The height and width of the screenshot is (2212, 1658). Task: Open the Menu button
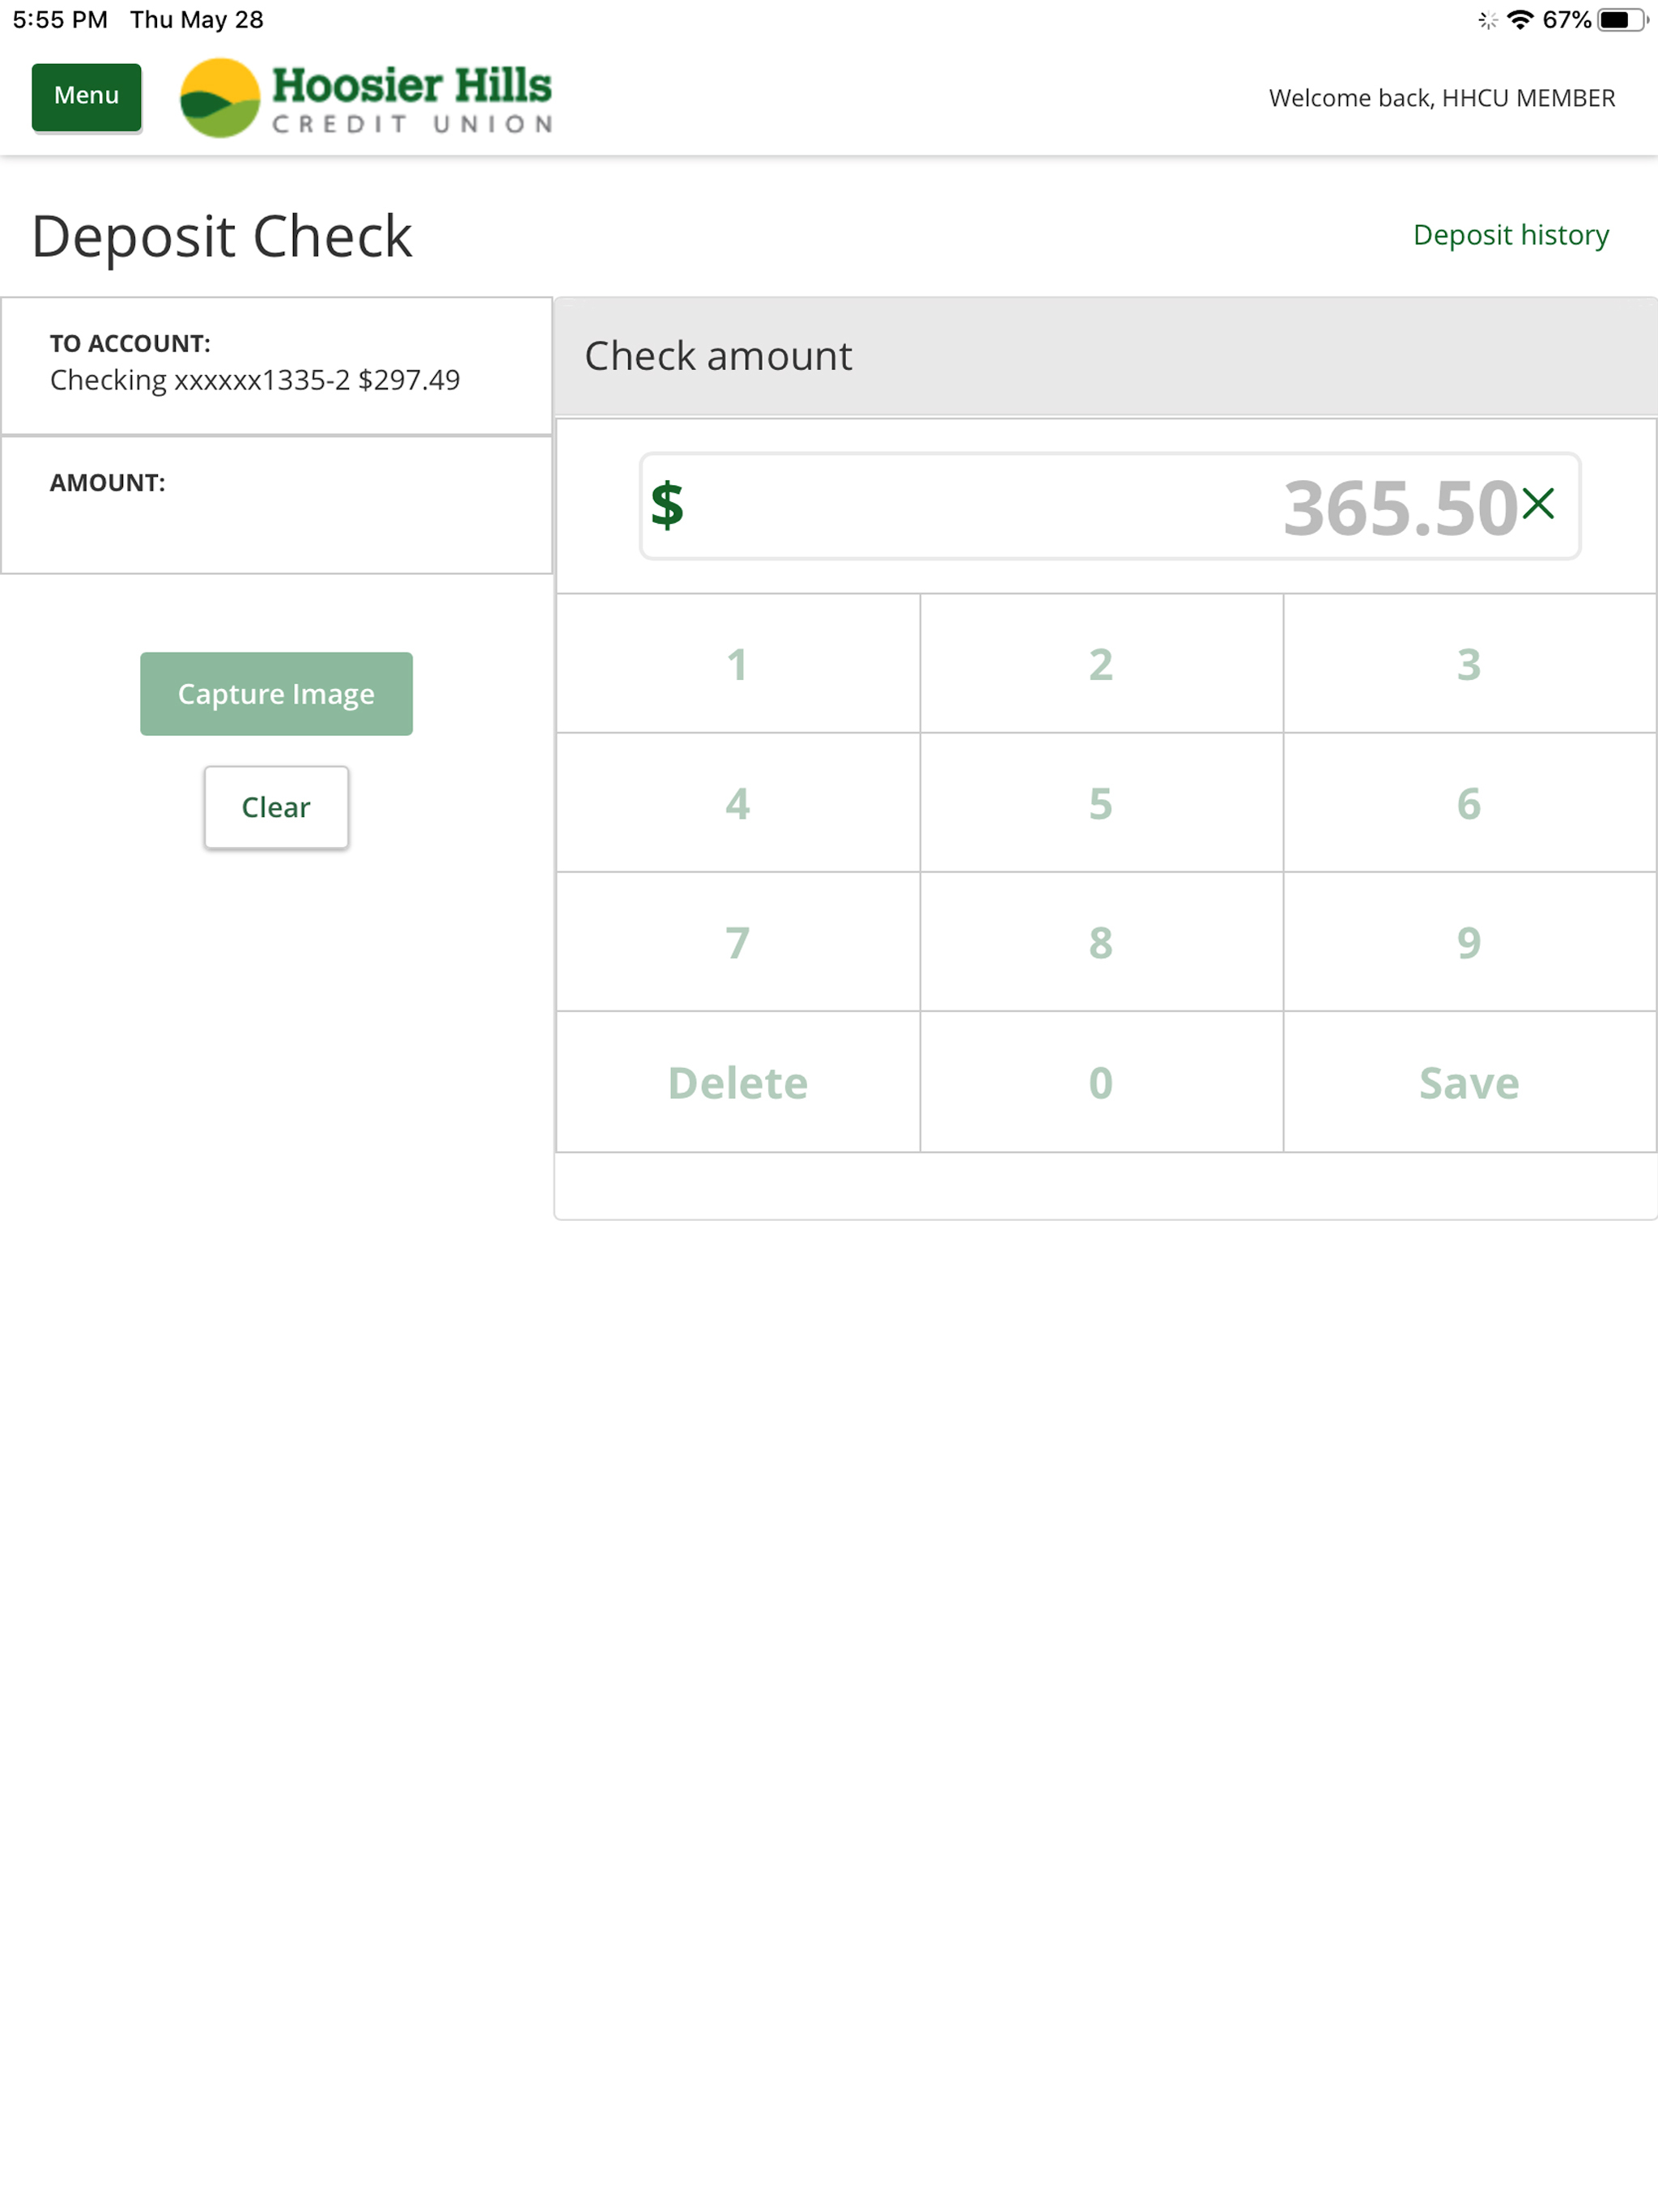click(x=86, y=96)
